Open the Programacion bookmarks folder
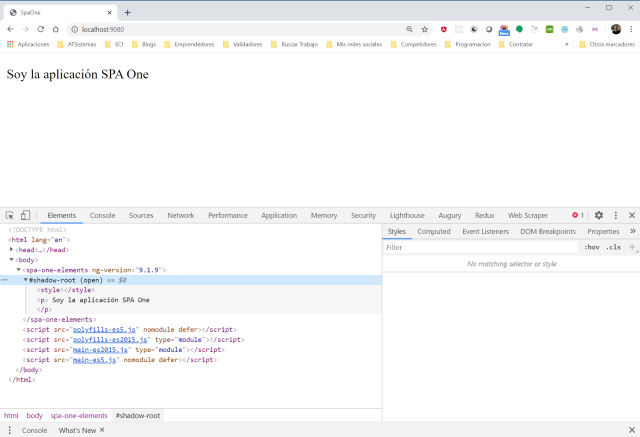Image resolution: width=640 pixels, height=437 pixels. (467, 44)
